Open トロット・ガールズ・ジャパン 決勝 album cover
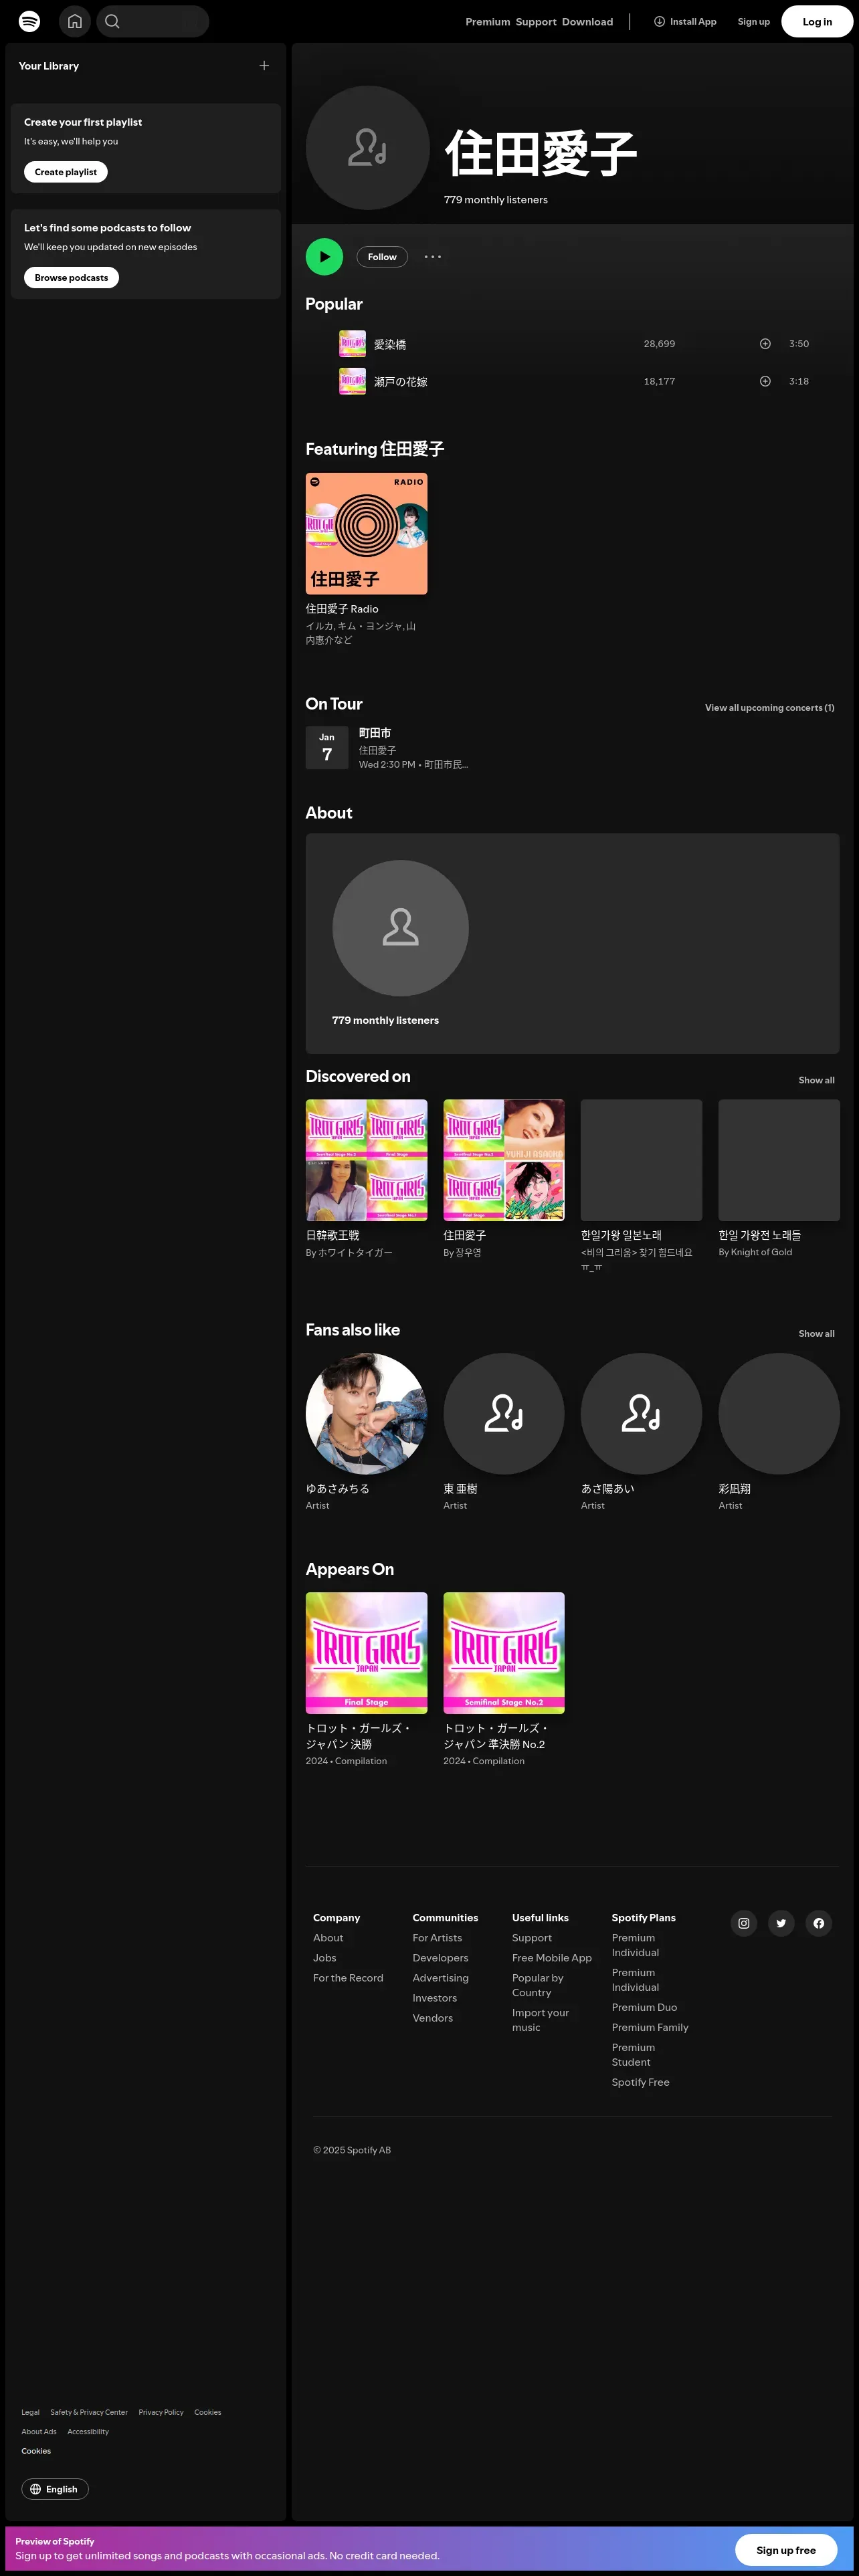 point(366,1653)
